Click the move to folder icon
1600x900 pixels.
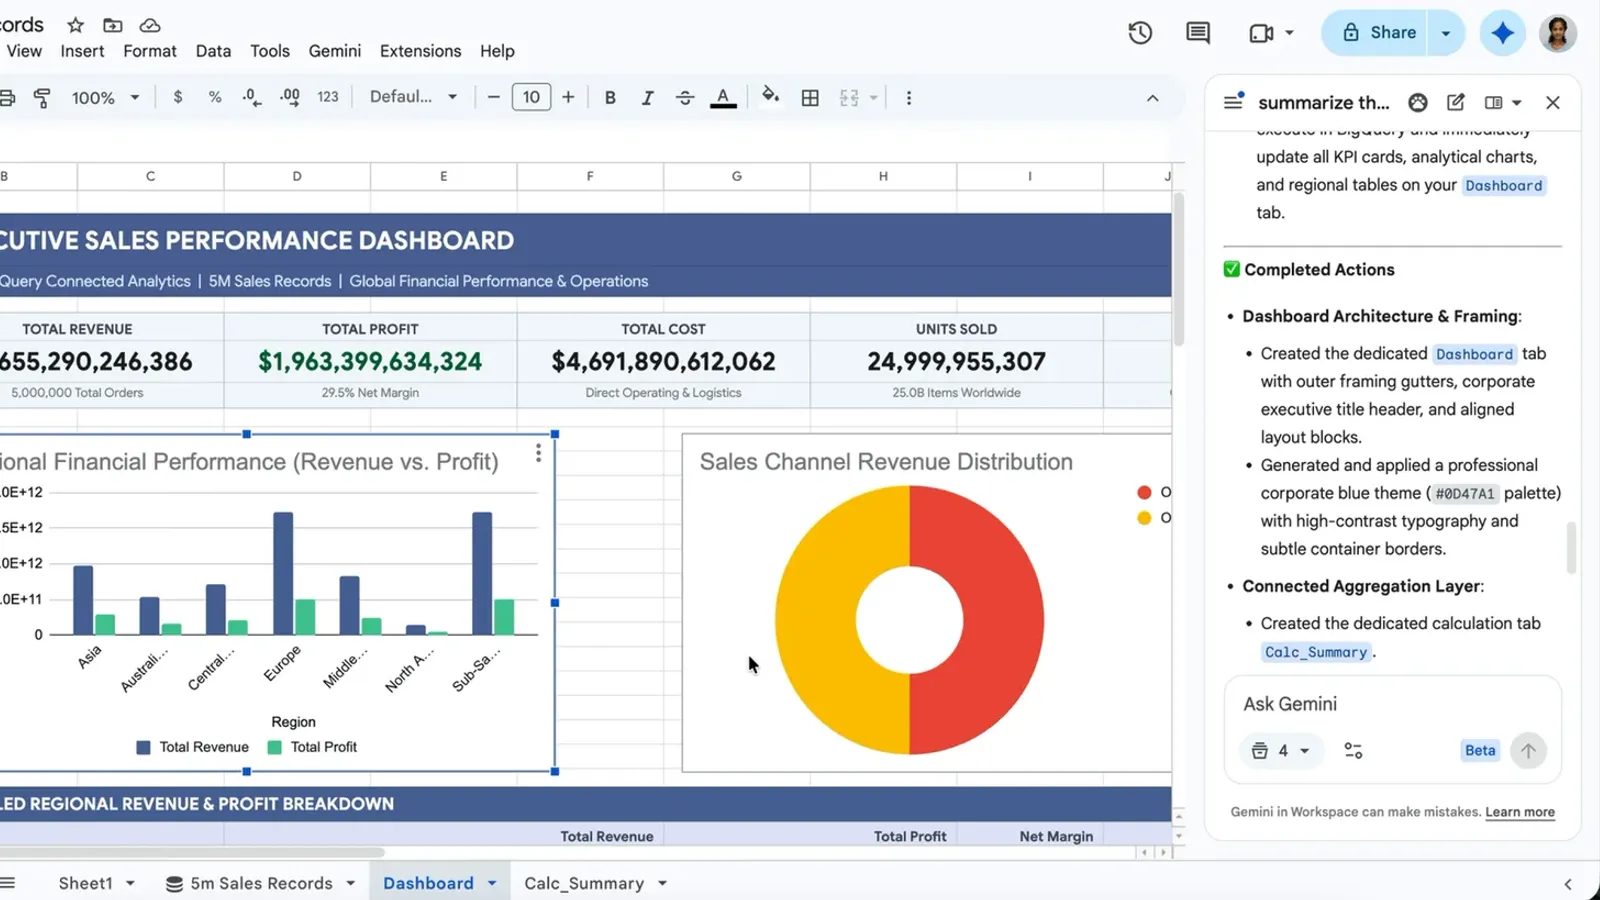point(113,25)
